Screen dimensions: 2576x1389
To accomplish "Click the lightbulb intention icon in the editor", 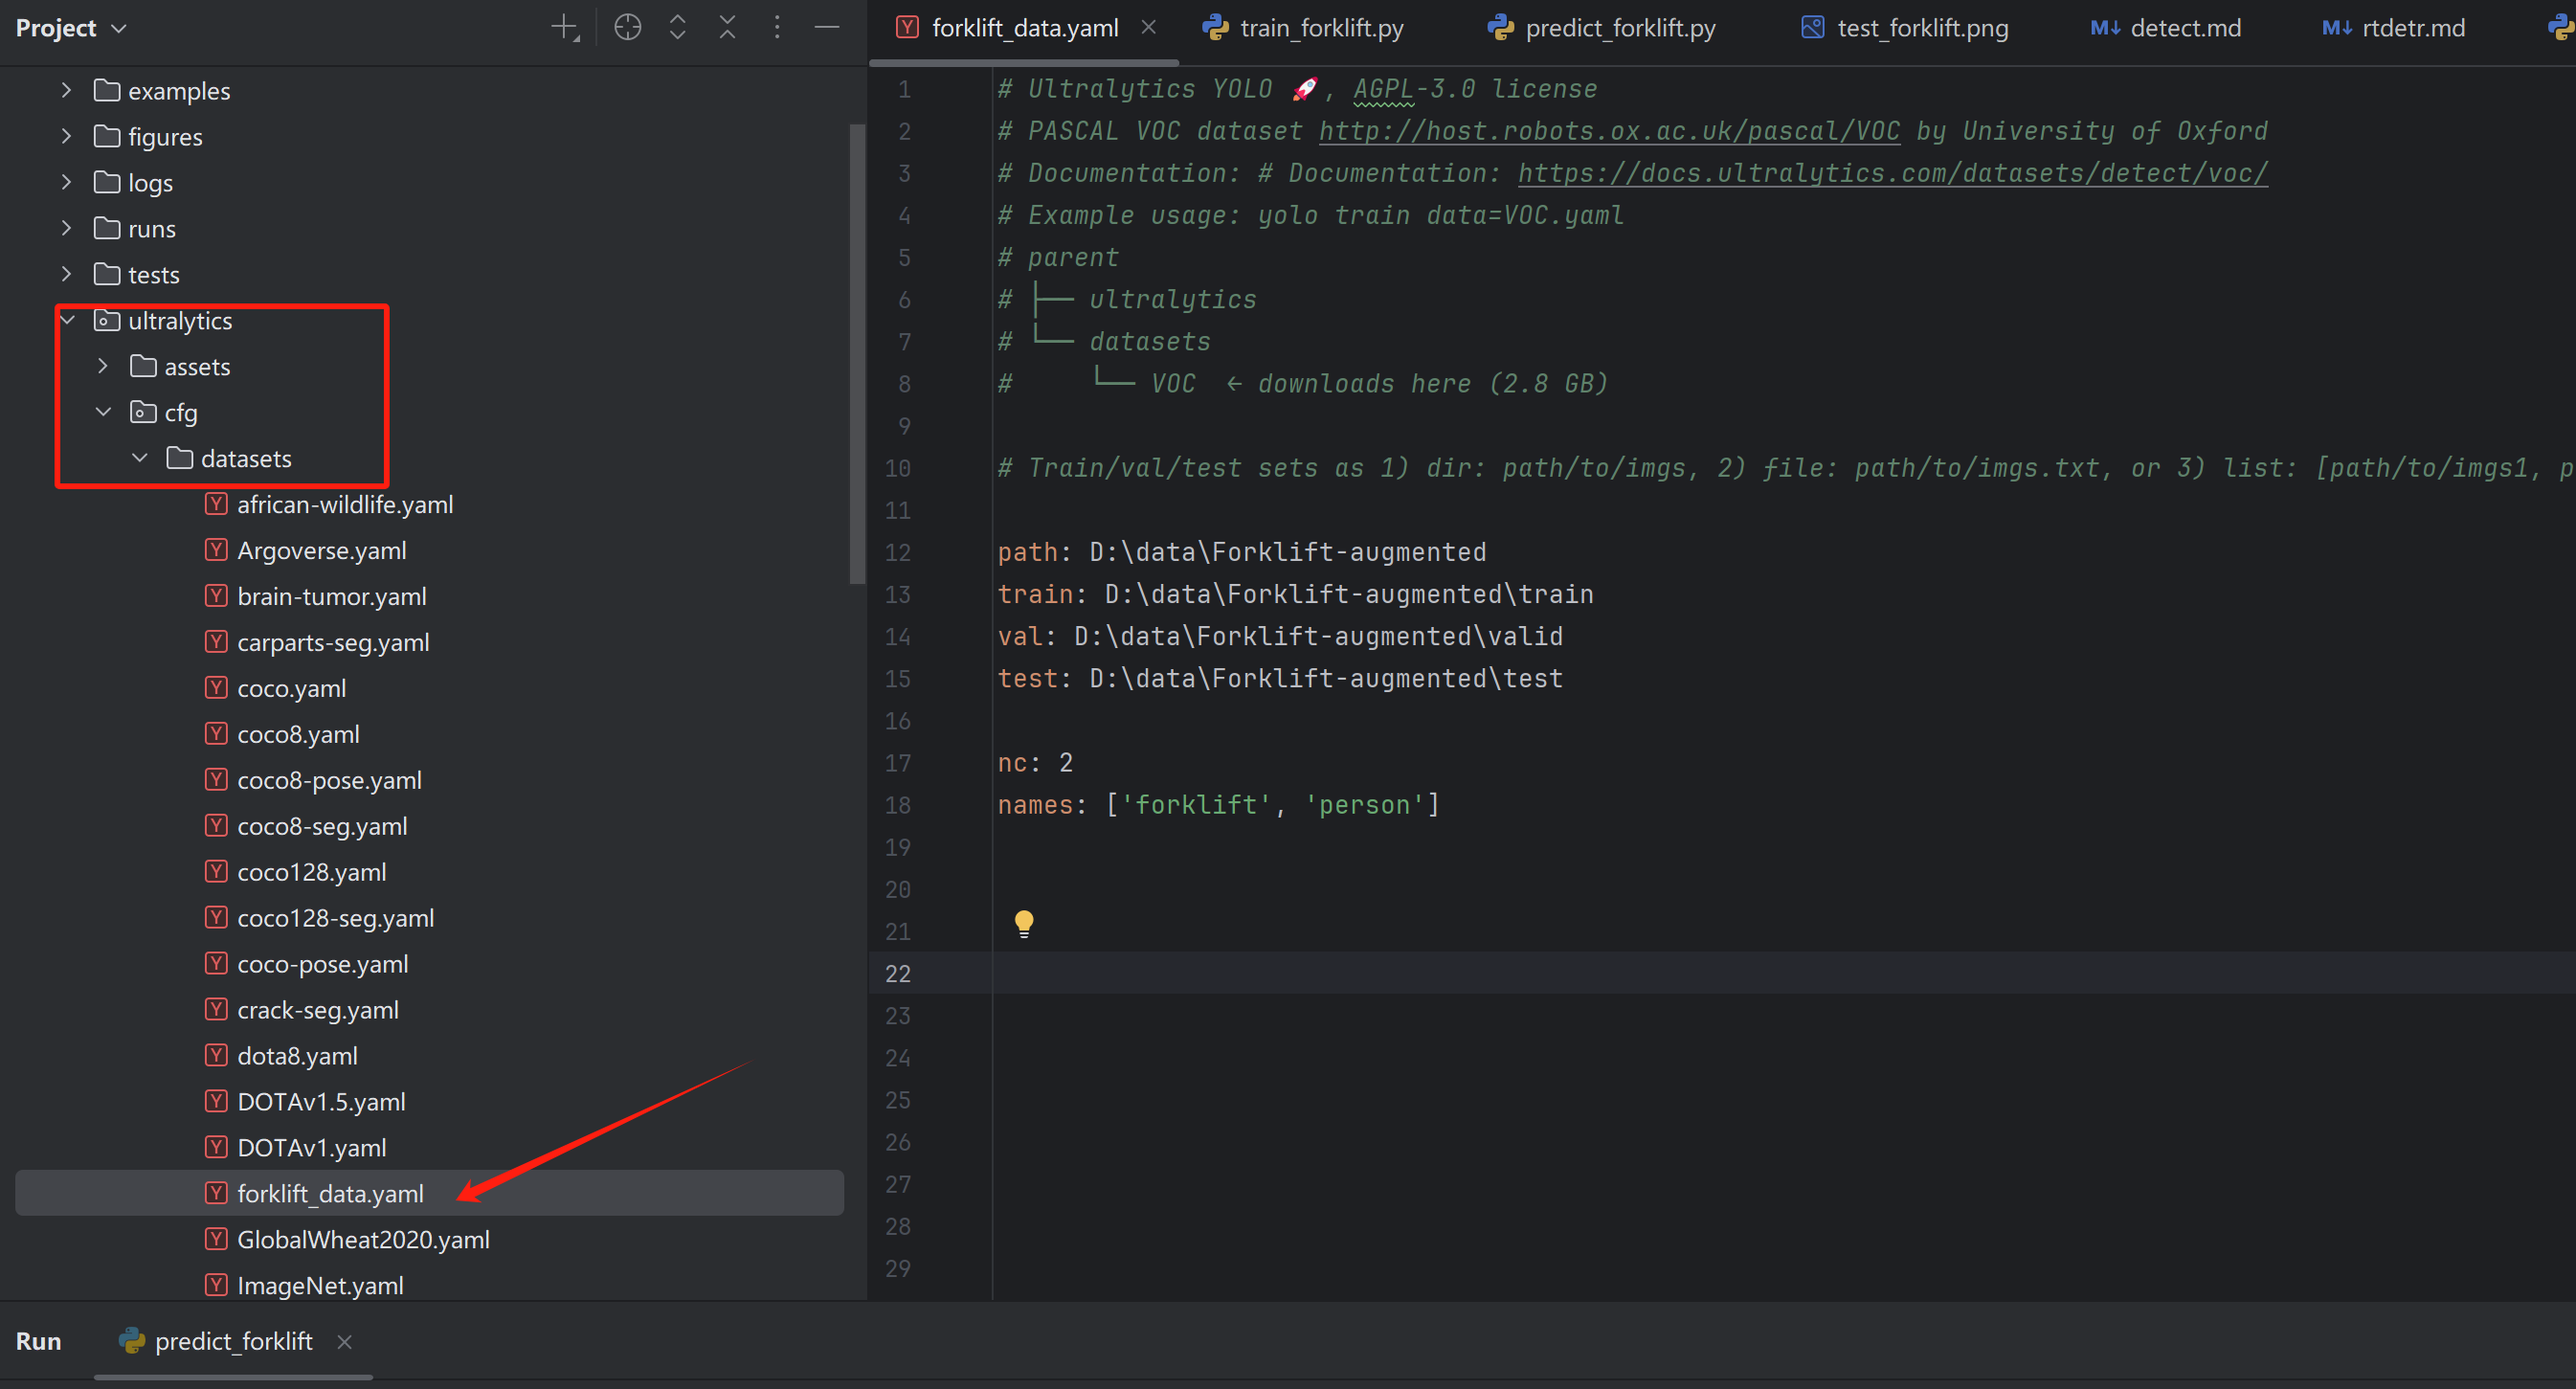I will click(1024, 922).
